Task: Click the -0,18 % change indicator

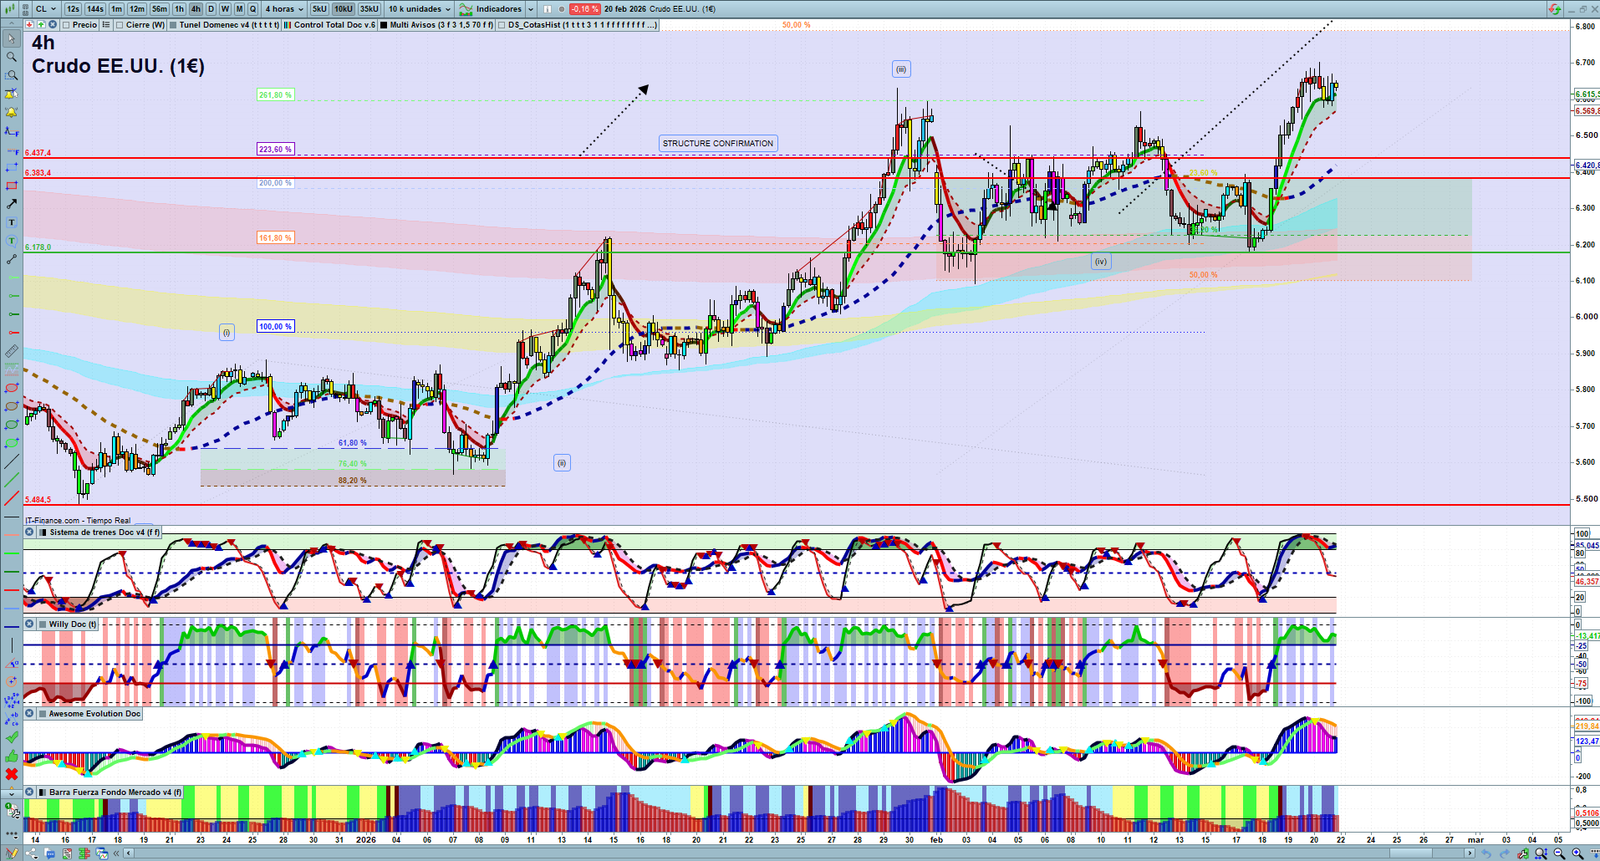Action: tap(585, 9)
